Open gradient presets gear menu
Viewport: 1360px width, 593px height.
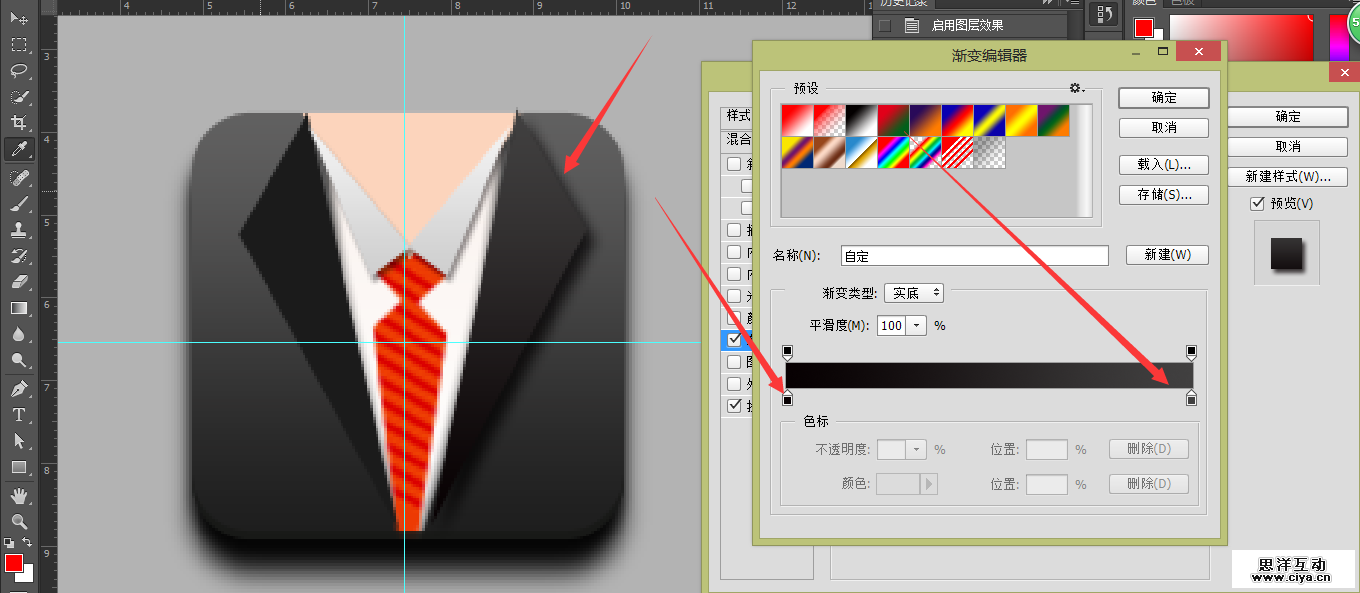1077,88
